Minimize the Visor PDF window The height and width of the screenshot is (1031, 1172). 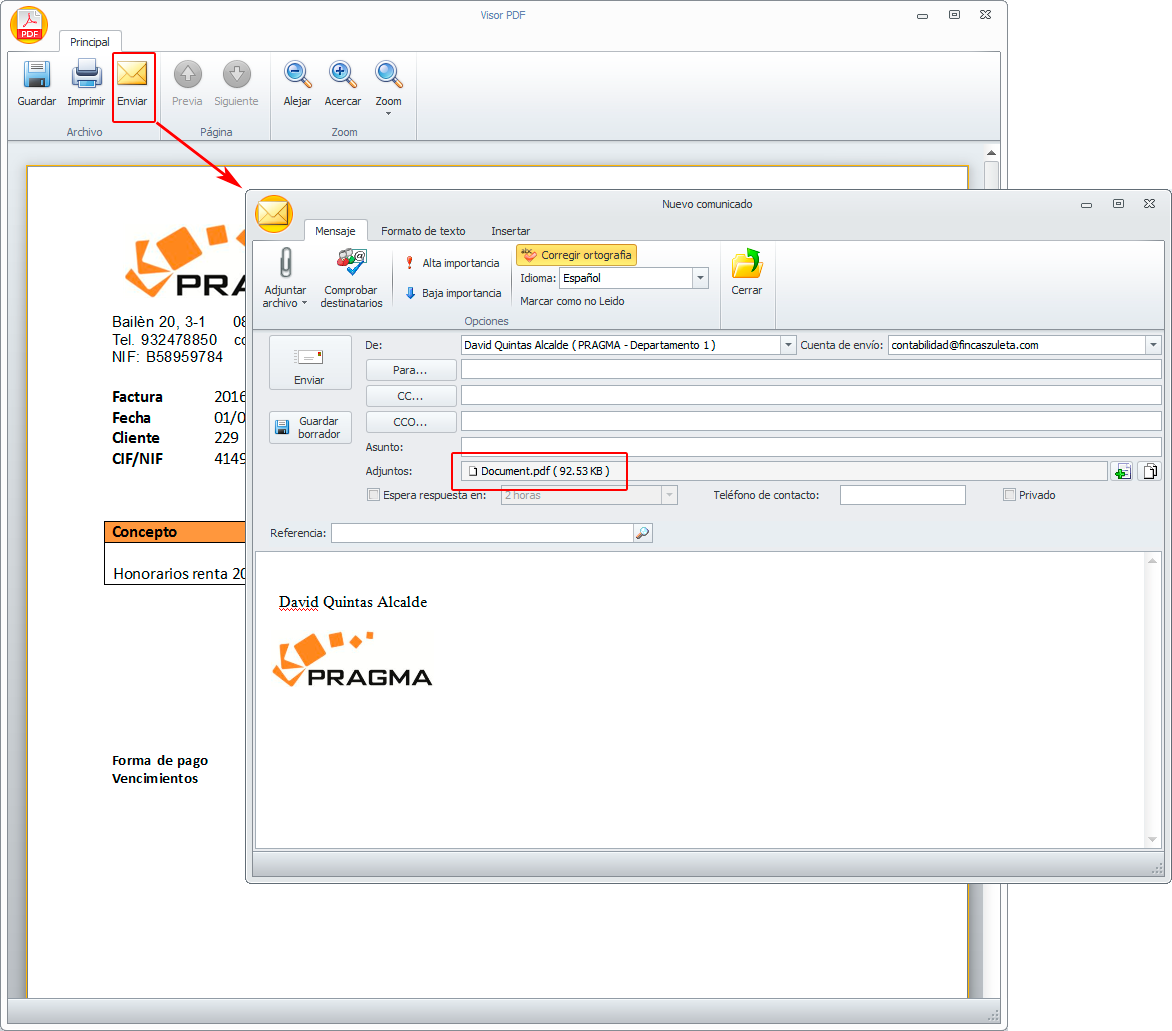click(922, 15)
